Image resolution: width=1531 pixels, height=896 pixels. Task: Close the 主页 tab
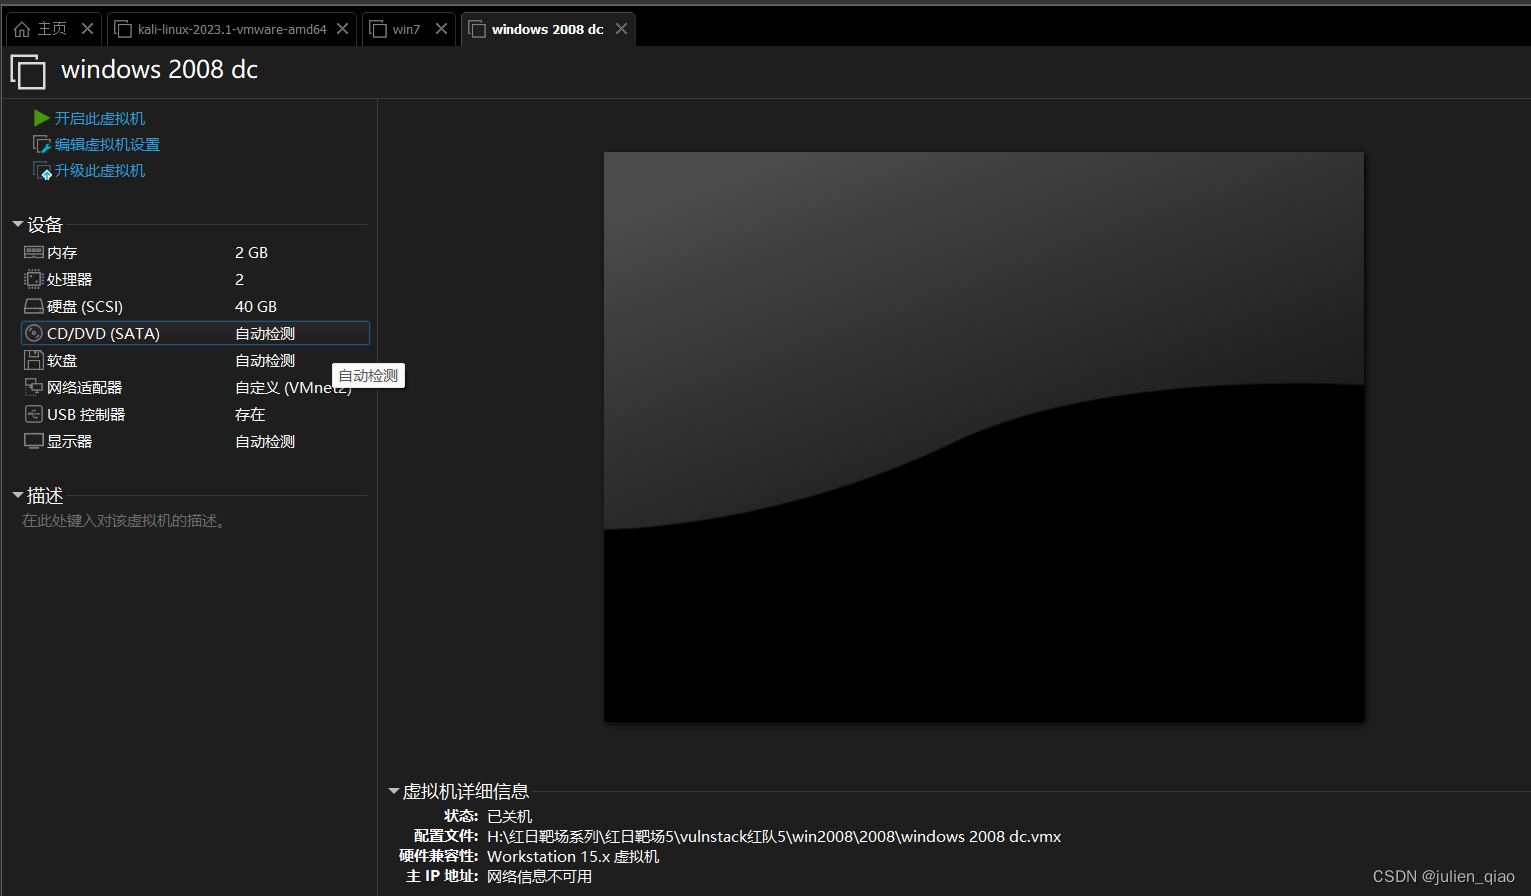[x=87, y=29]
